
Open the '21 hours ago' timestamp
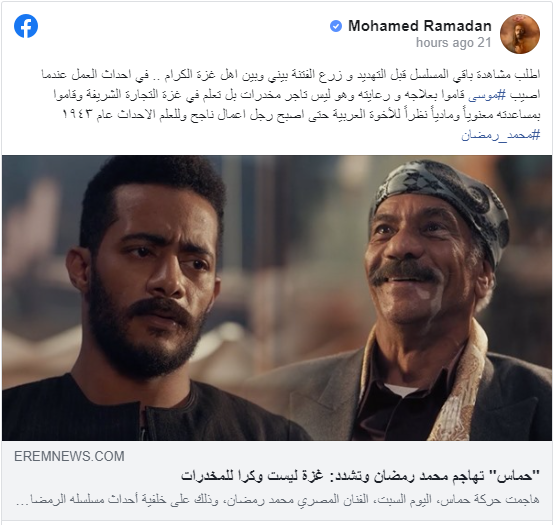(x=454, y=43)
